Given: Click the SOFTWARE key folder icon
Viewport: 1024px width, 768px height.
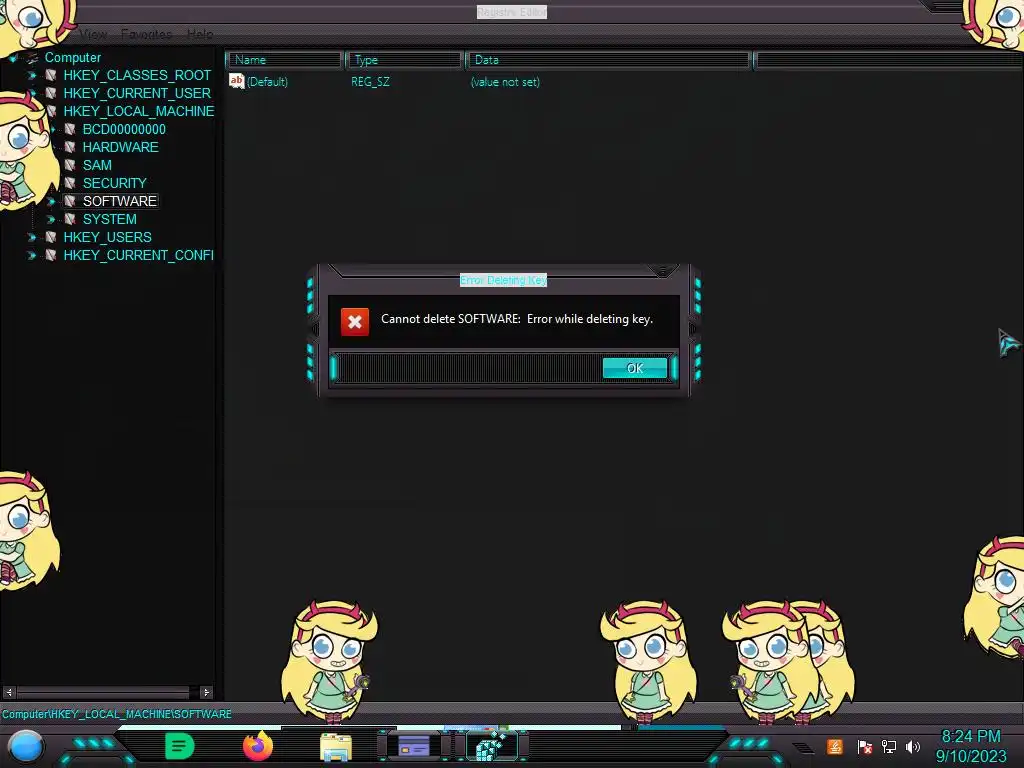Looking at the screenshot, I should click(x=69, y=201).
